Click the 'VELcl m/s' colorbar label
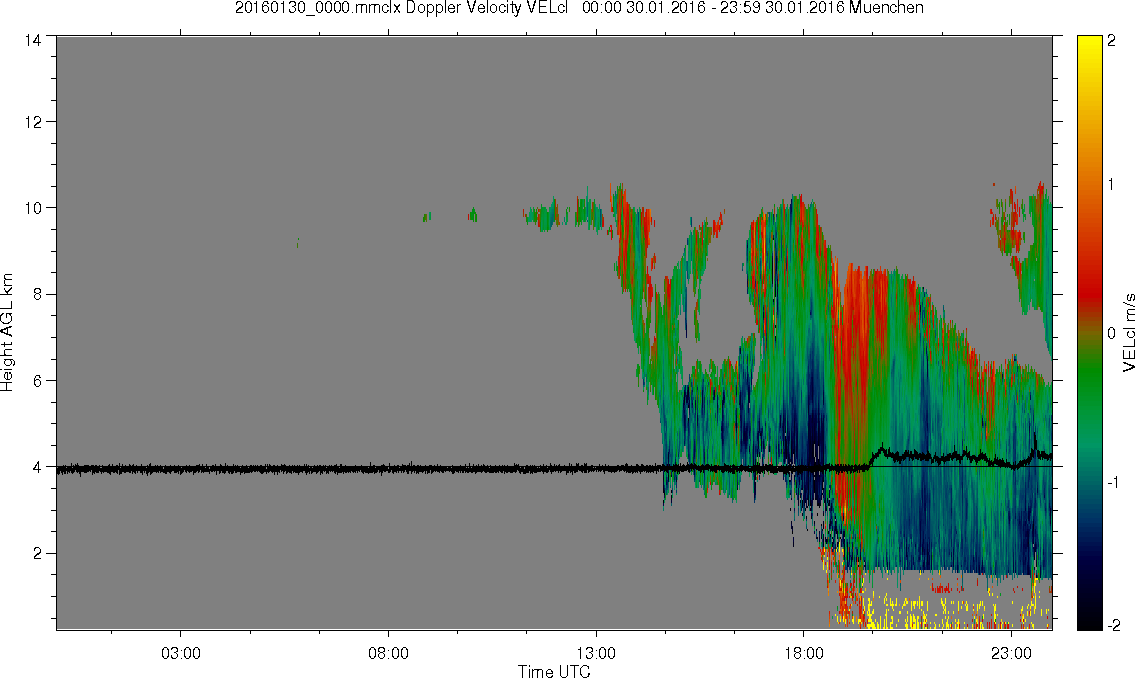1135x678 pixels. coord(1128,333)
